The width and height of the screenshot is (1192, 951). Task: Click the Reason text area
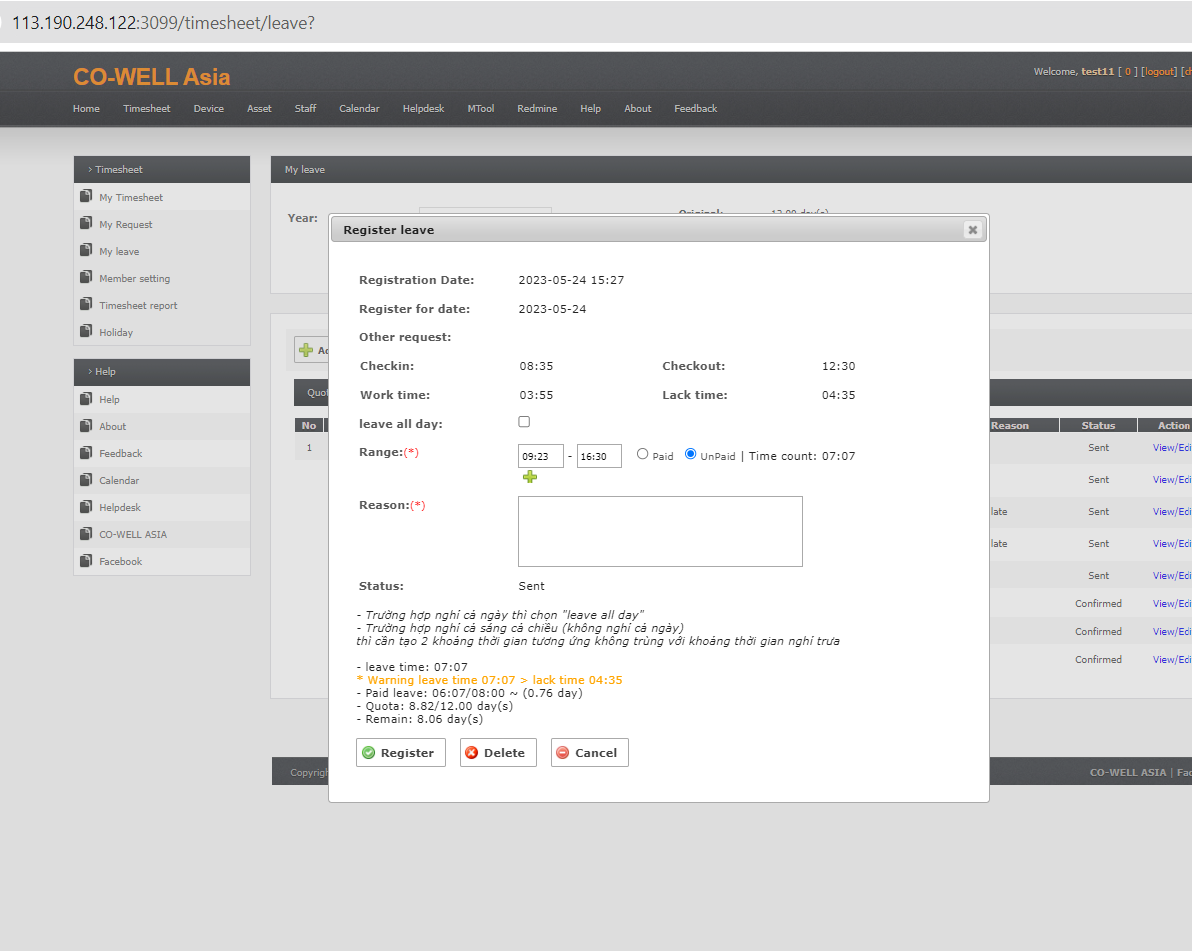pos(660,531)
